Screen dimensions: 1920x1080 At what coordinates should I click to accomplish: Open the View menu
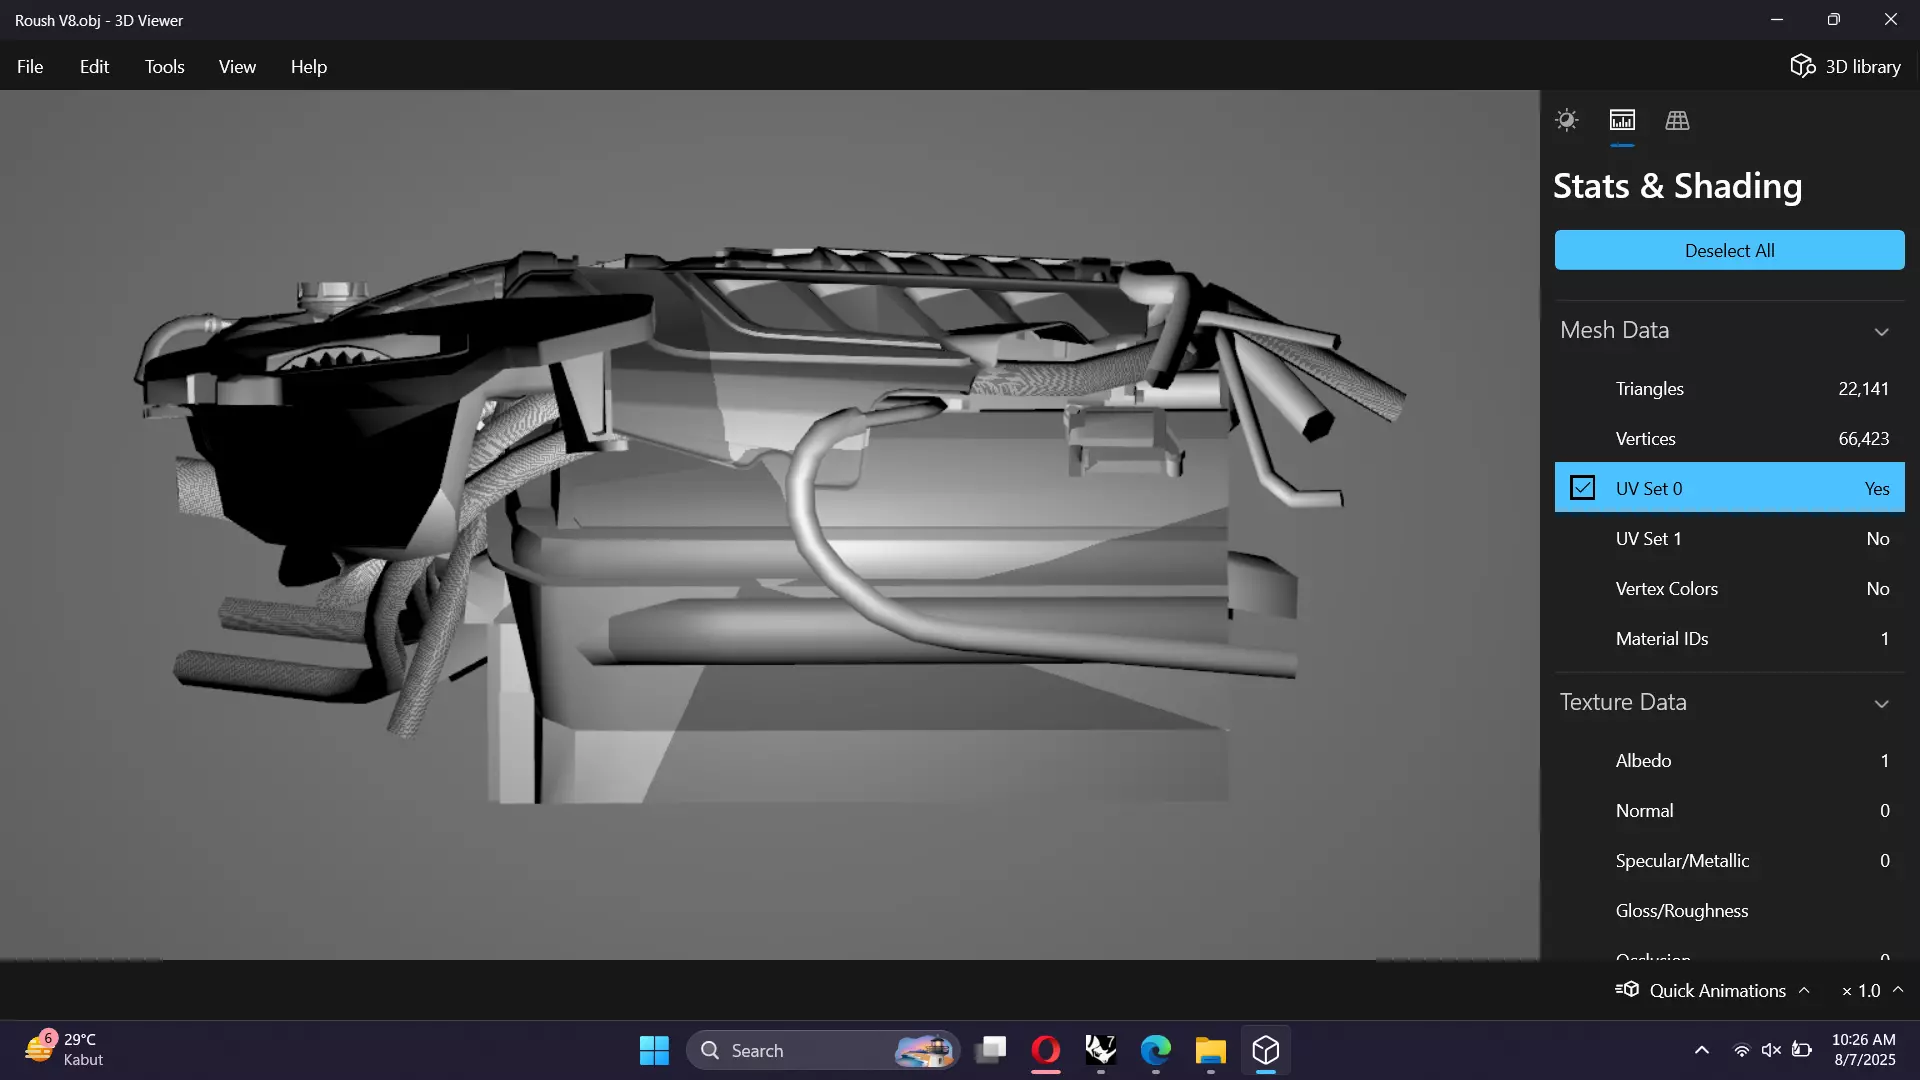click(x=237, y=66)
